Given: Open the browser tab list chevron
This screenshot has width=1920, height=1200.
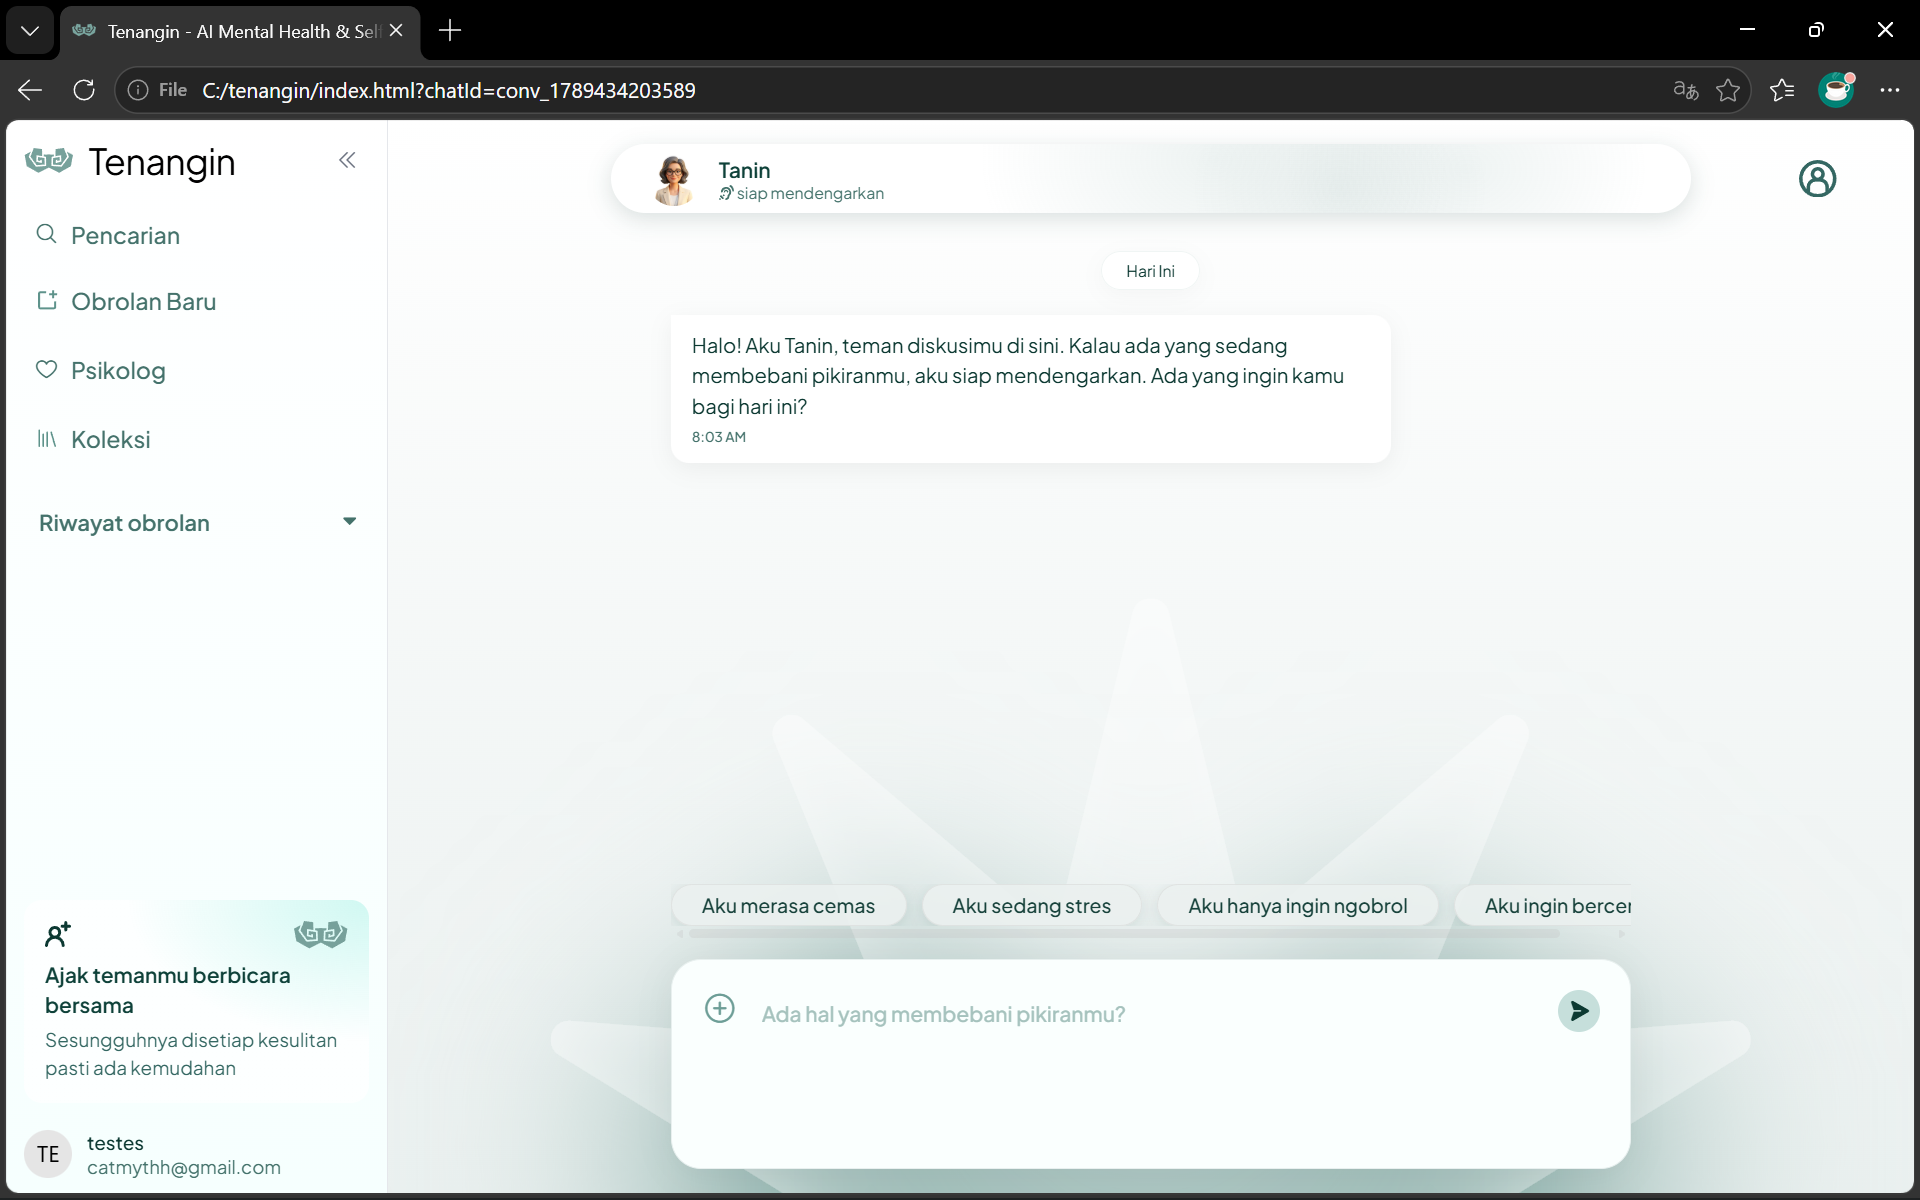Looking at the screenshot, I should click(30, 31).
